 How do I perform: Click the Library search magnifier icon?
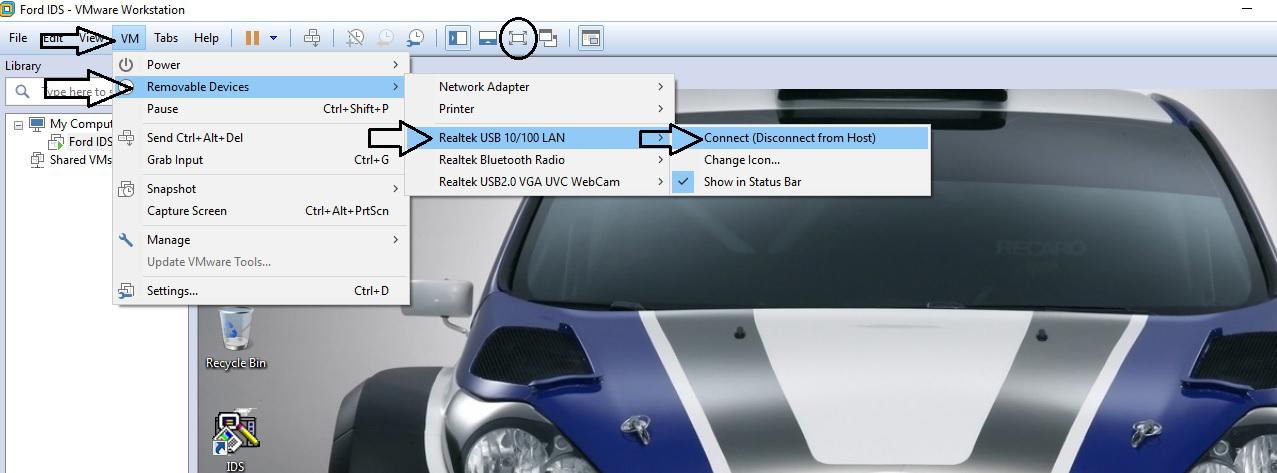22,92
